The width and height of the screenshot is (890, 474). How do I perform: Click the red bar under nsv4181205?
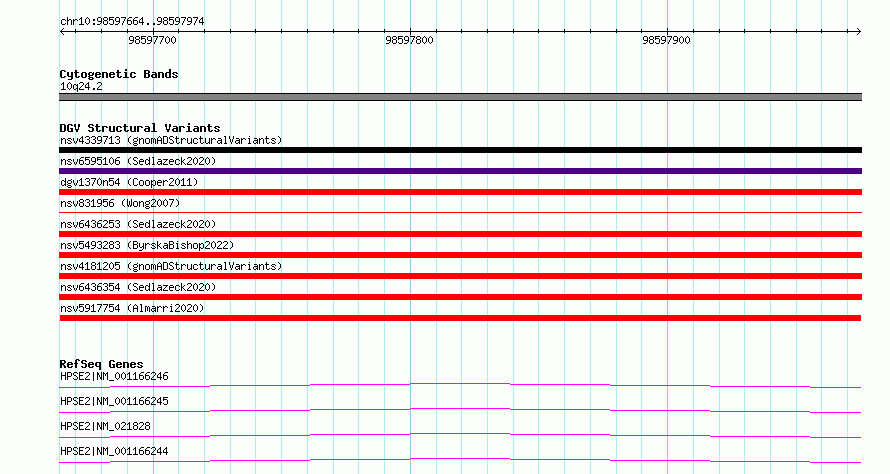pos(460,276)
